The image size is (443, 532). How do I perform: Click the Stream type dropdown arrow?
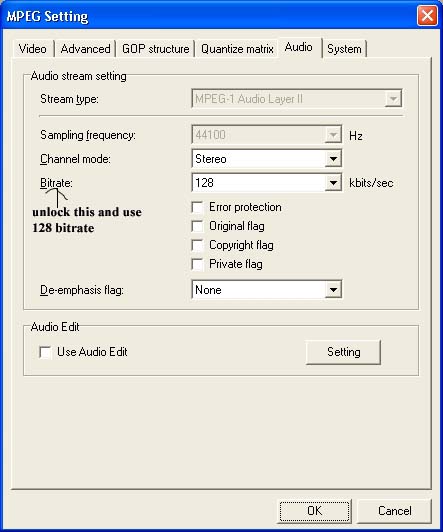[393, 99]
